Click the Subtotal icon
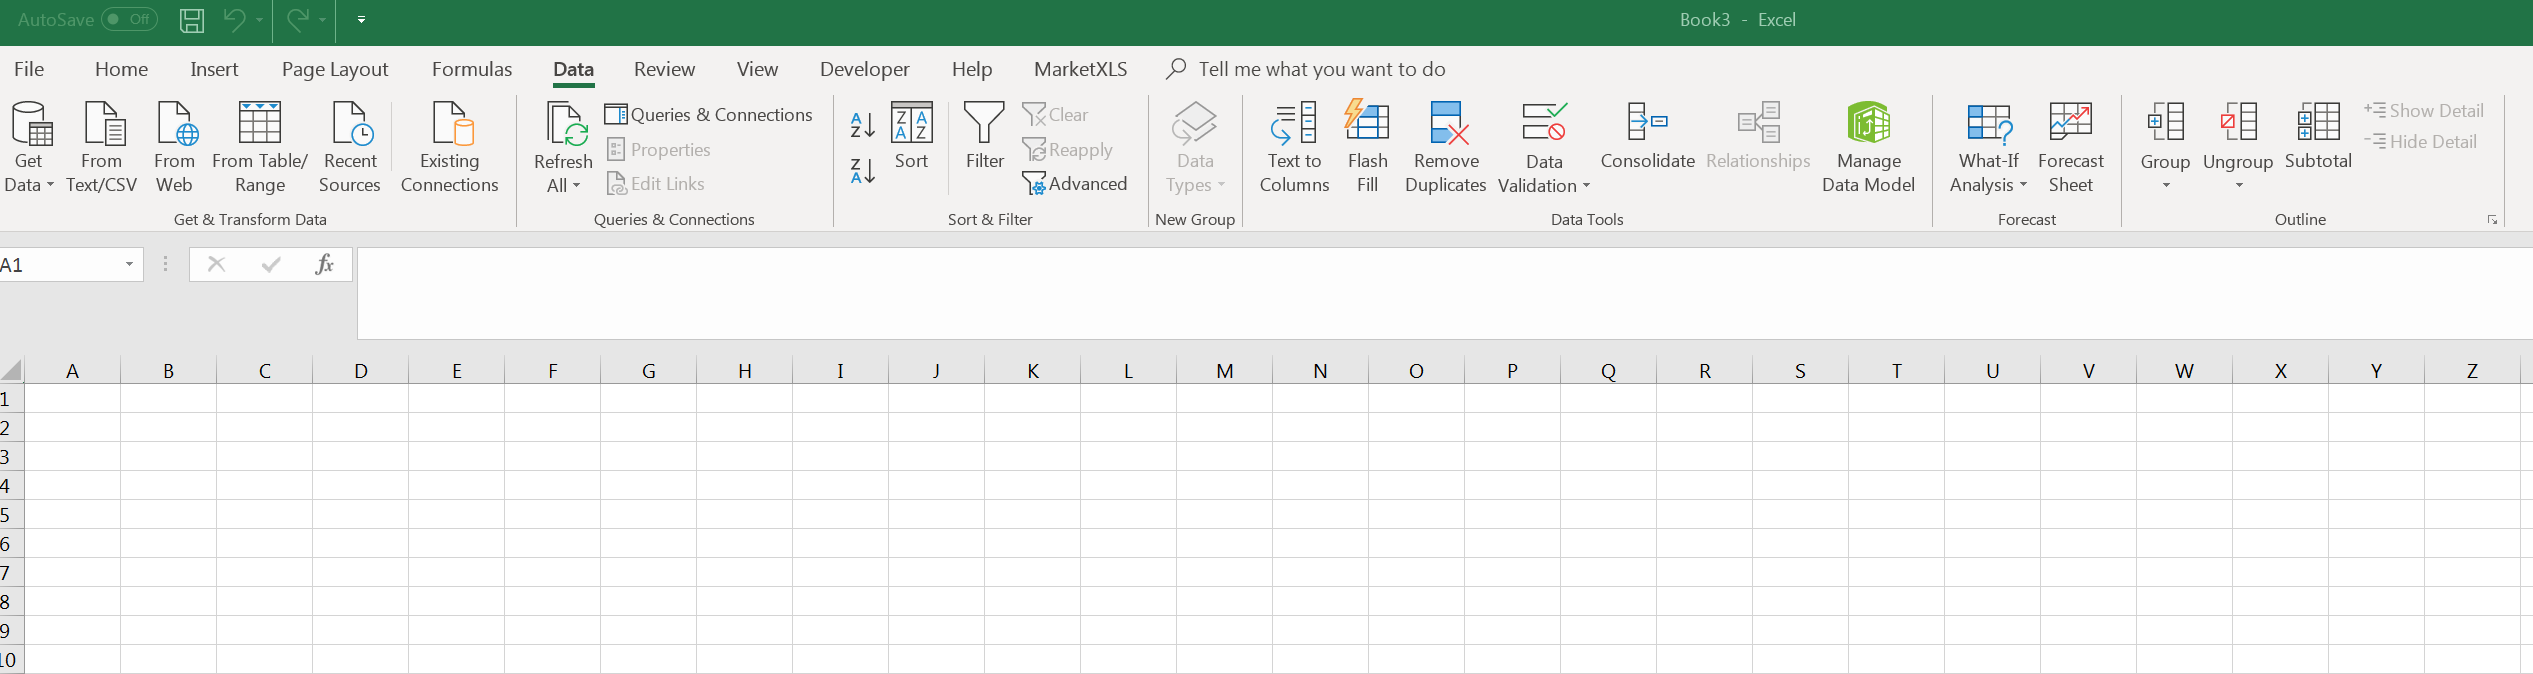Image resolution: width=2533 pixels, height=674 pixels. (2318, 123)
